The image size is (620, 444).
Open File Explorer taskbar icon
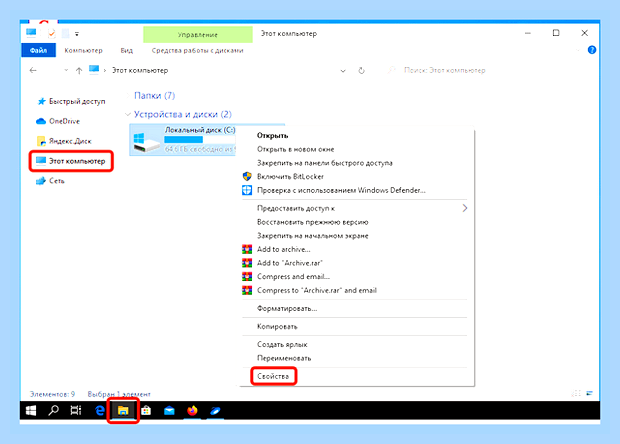pyautogui.click(x=123, y=411)
